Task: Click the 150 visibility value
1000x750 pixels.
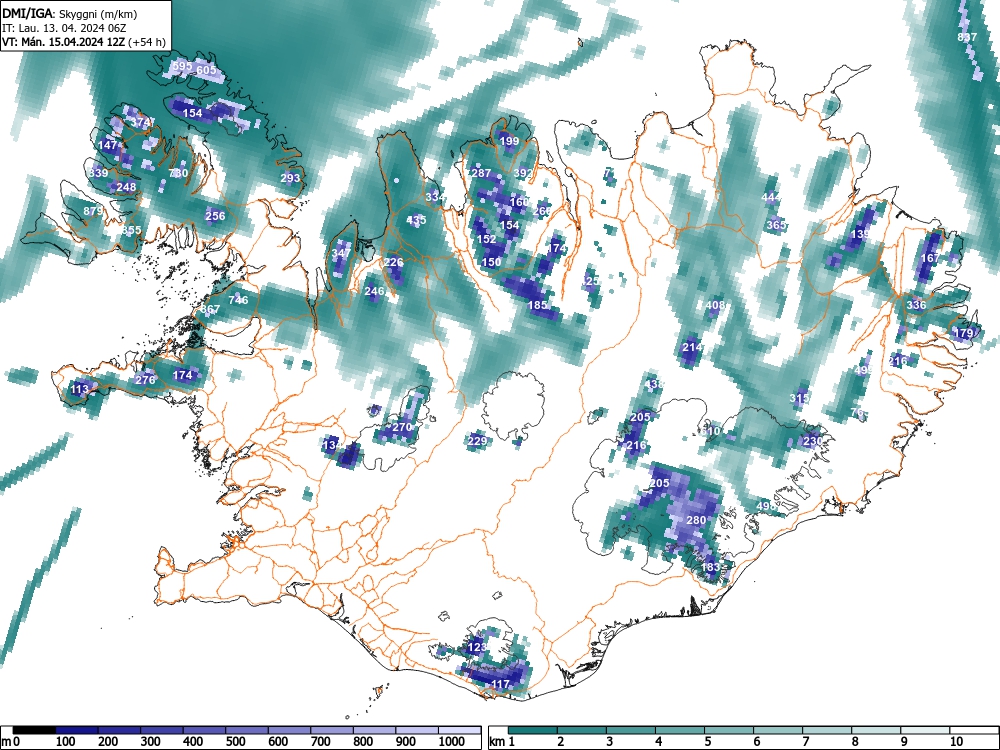Action: tap(491, 262)
